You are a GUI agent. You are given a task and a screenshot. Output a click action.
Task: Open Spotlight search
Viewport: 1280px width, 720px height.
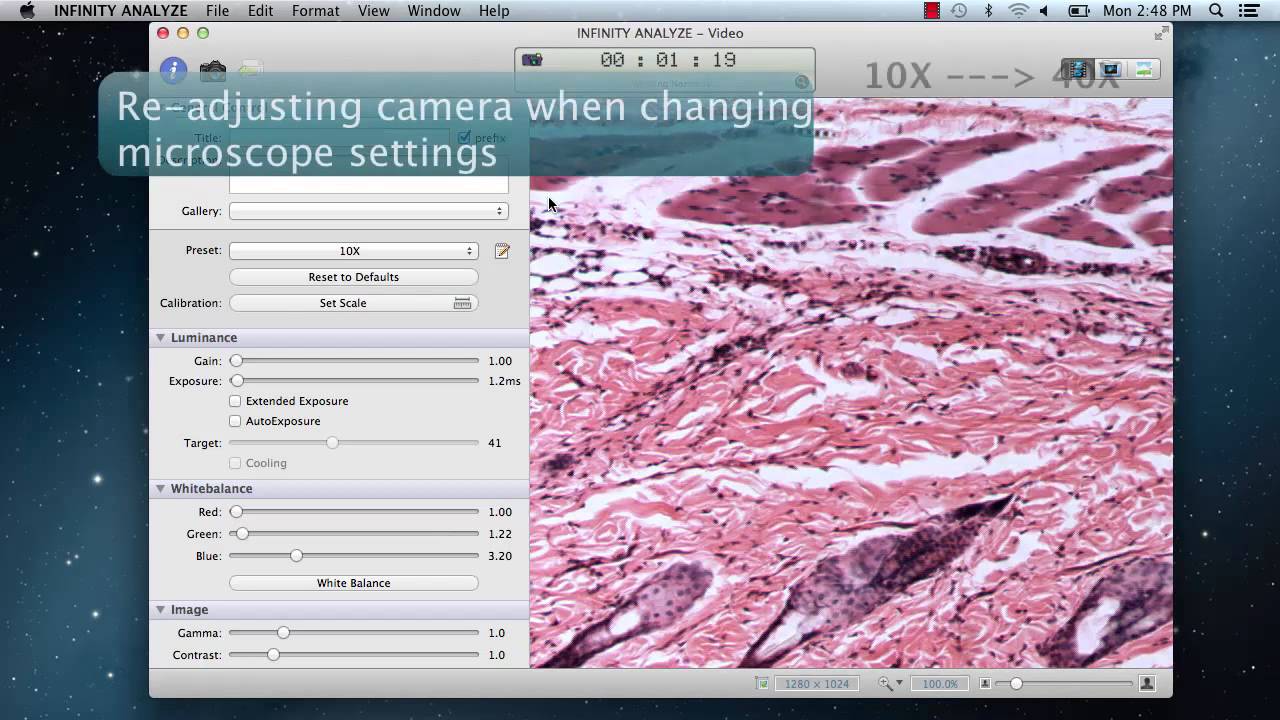[1216, 11]
